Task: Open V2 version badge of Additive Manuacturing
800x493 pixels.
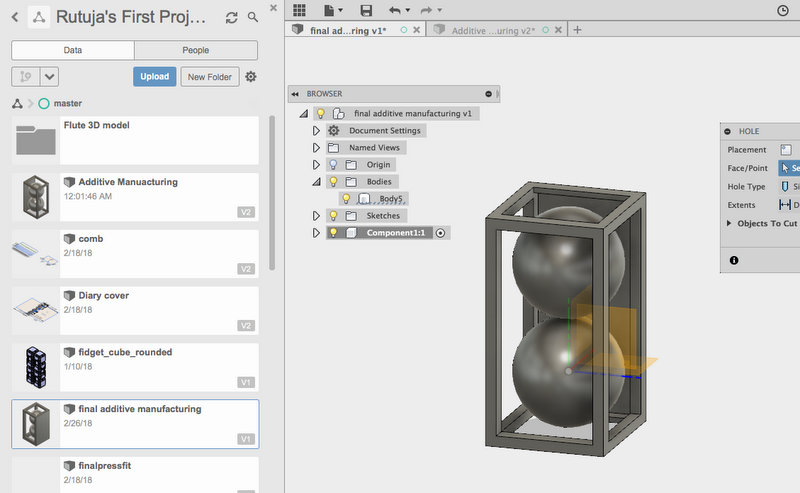Action: coord(246,212)
